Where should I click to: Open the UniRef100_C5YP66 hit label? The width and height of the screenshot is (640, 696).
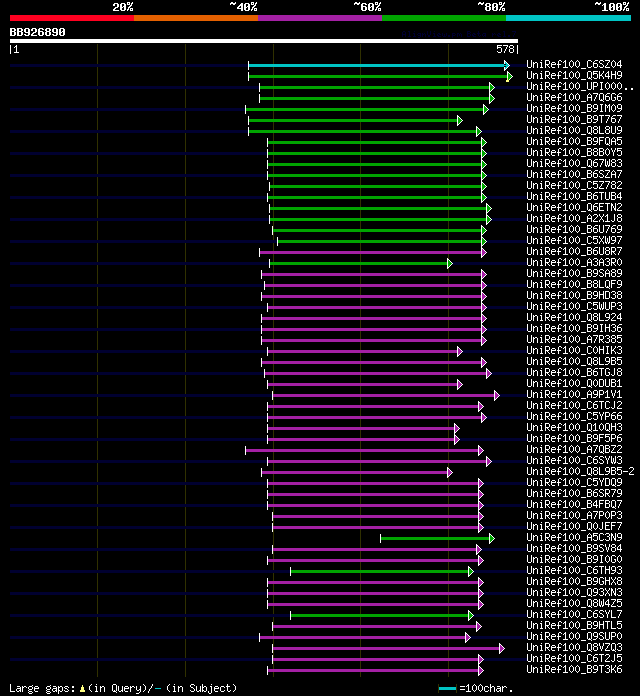(x=574, y=417)
